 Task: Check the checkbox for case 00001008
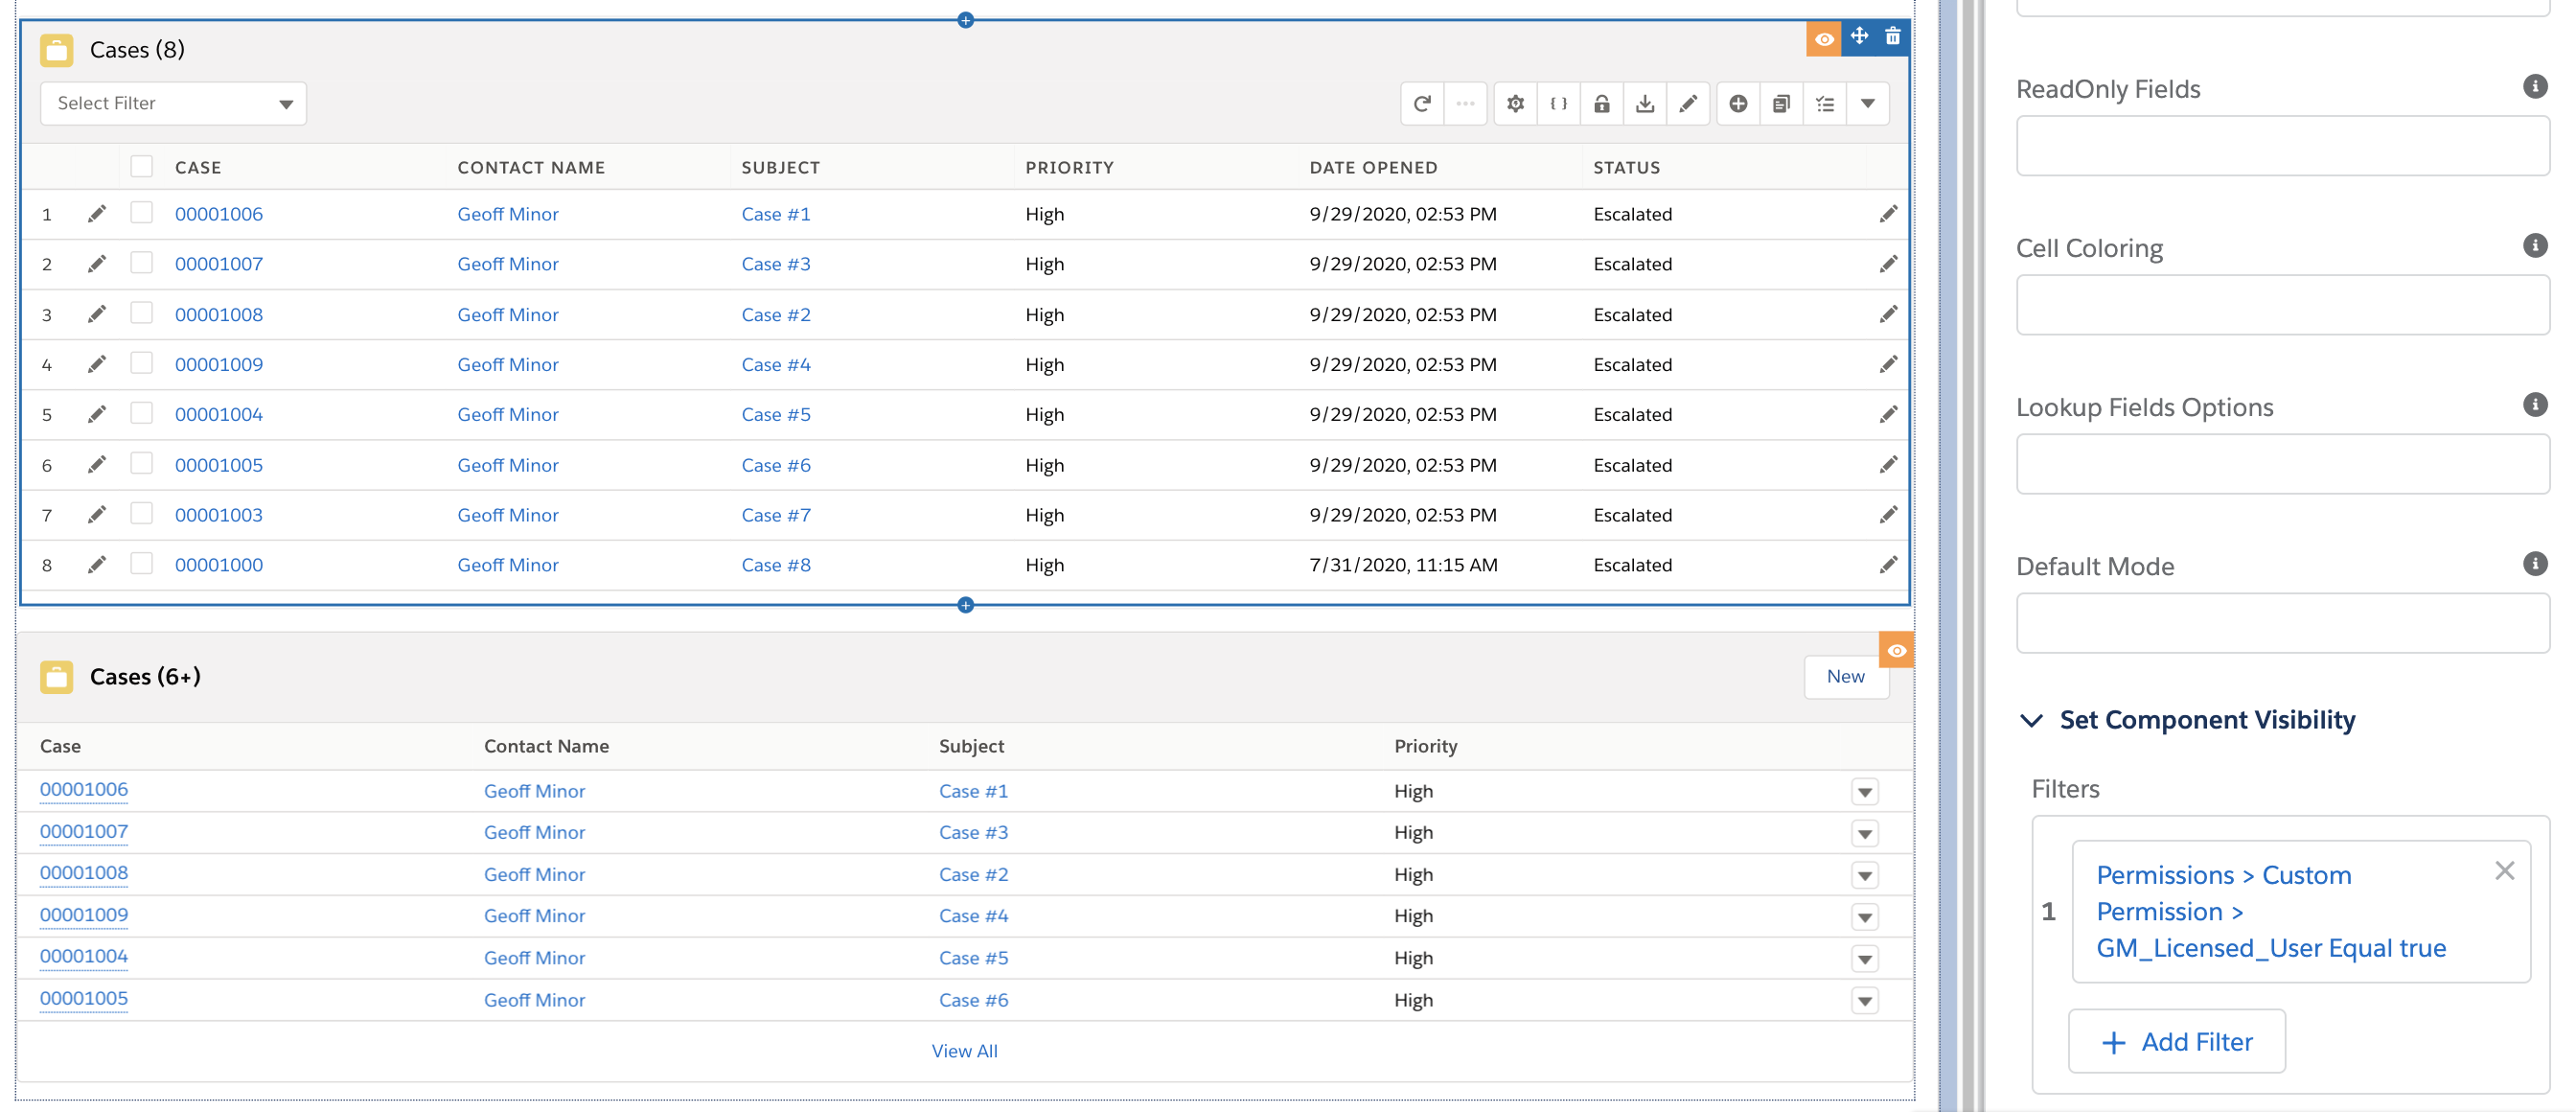click(x=142, y=314)
